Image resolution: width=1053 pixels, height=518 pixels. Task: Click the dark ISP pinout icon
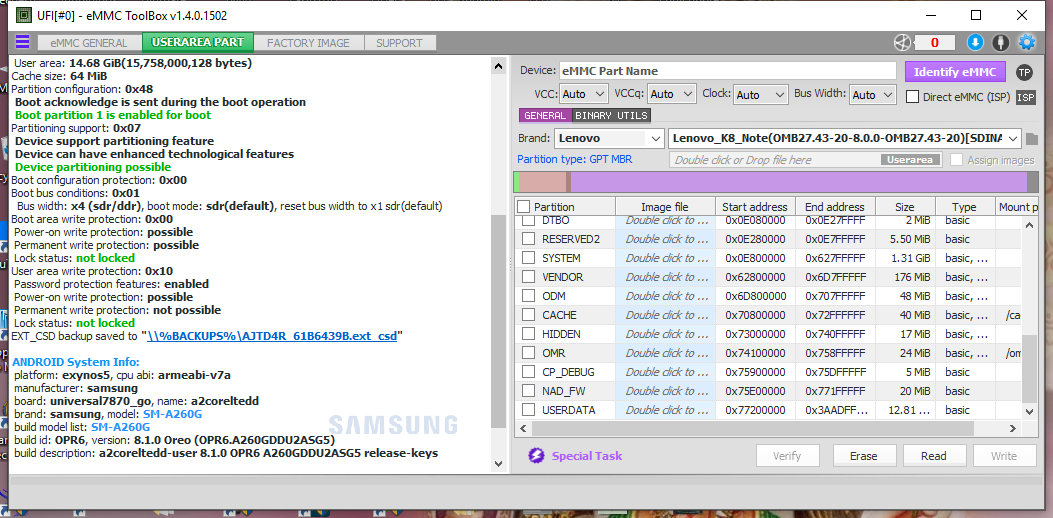pyautogui.click(x=1025, y=97)
